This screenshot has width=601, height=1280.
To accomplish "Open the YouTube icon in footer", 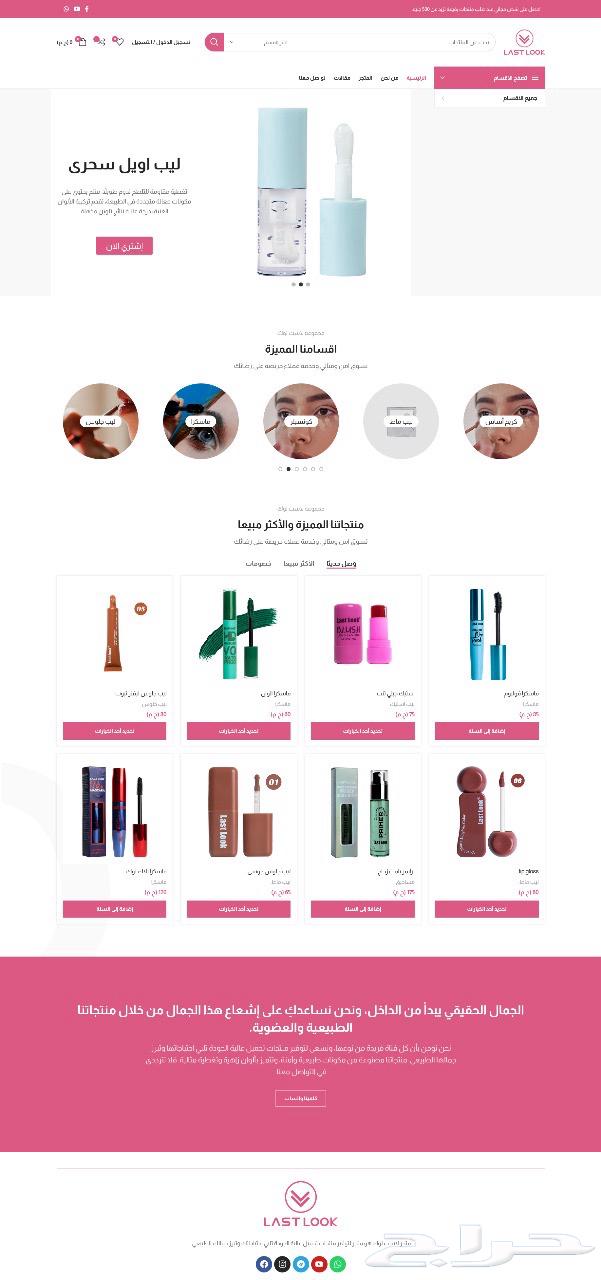I will click(x=319, y=1264).
